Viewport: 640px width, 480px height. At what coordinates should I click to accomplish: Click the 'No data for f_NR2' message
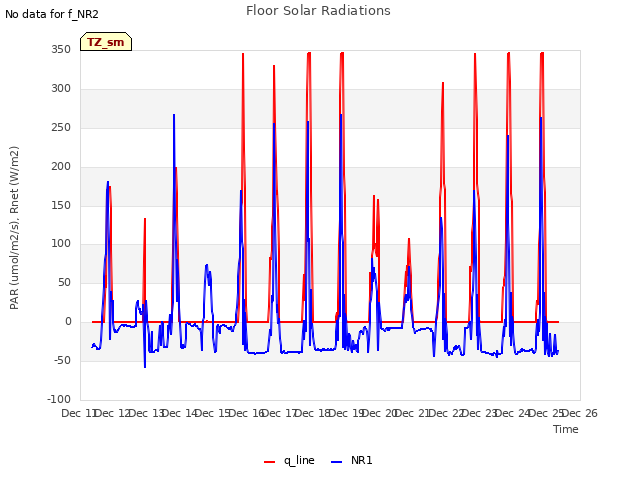coord(52,14)
